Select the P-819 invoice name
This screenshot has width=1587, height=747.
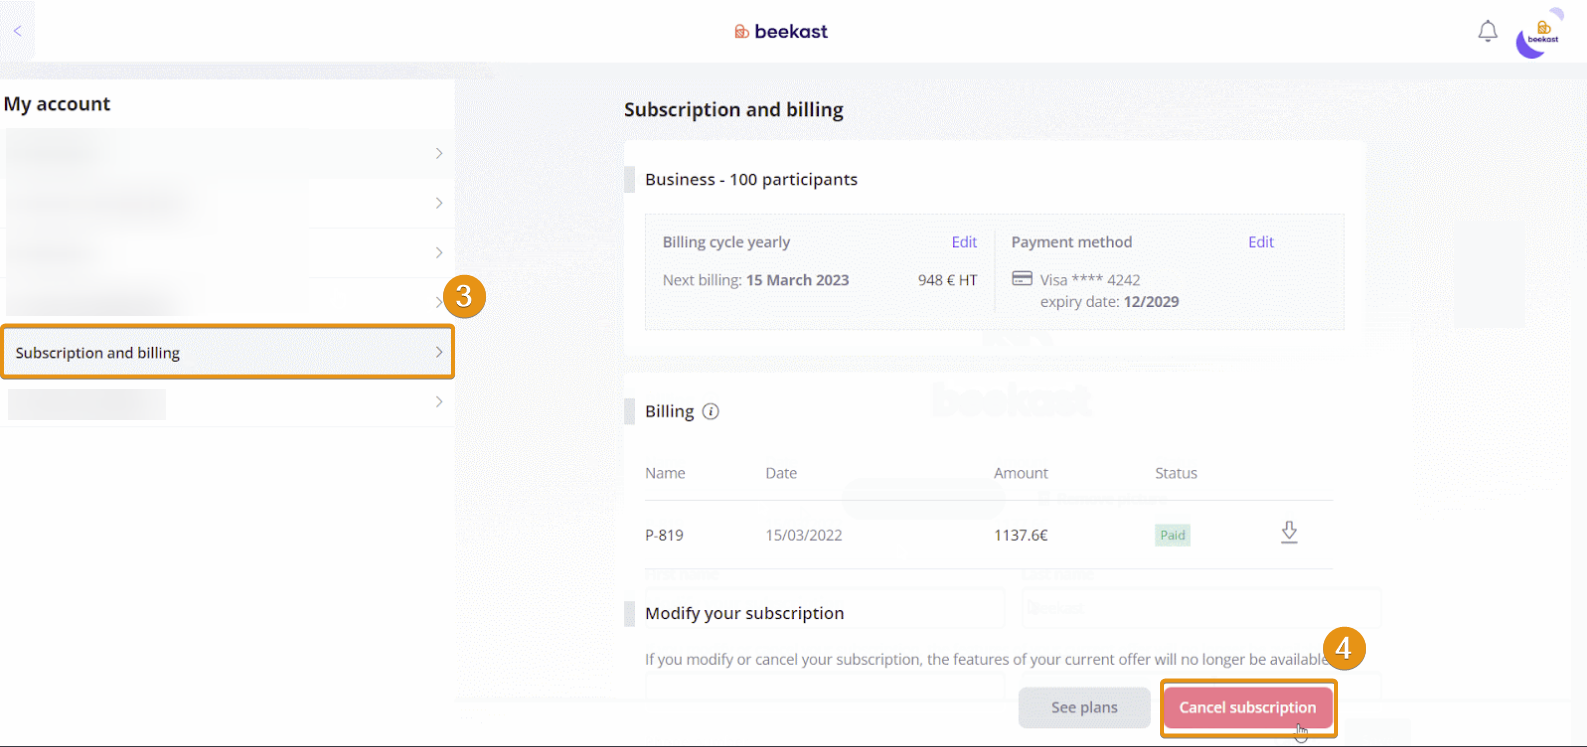click(x=664, y=535)
